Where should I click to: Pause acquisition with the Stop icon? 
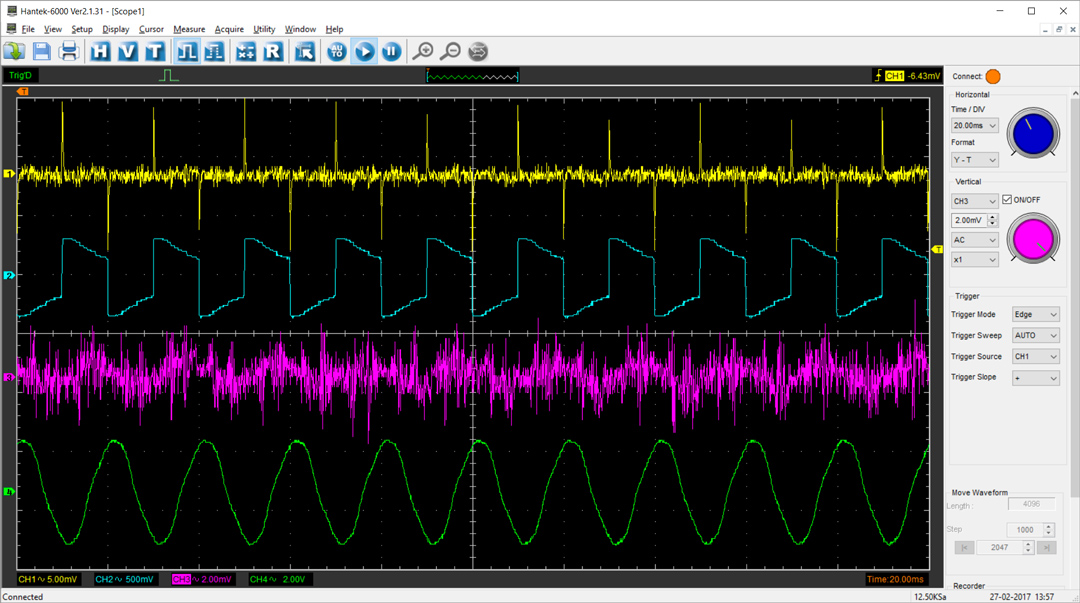[x=392, y=51]
